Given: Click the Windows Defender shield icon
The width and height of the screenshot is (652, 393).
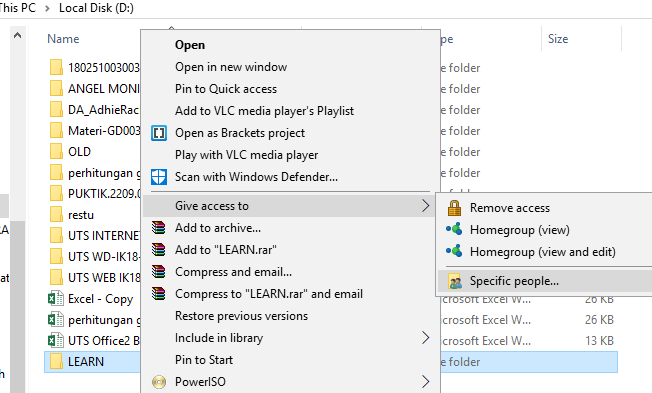Looking at the screenshot, I should pyautogui.click(x=159, y=177).
